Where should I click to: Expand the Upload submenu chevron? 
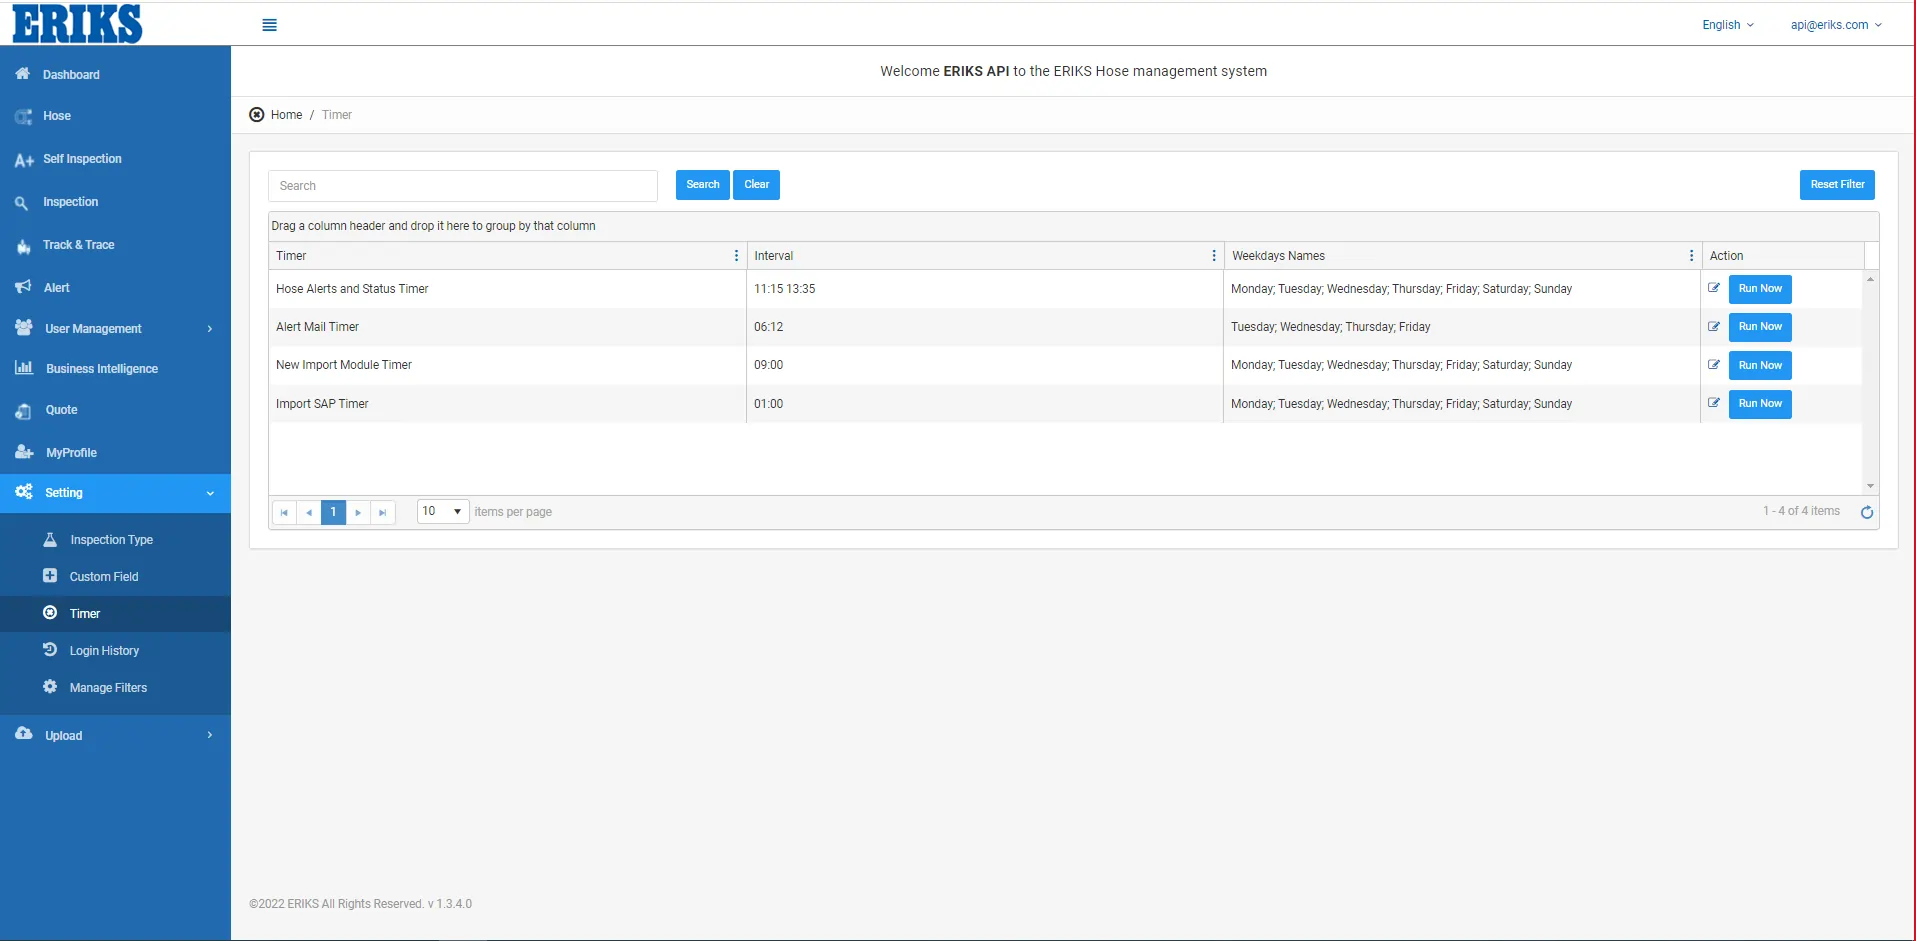tap(210, 735)
